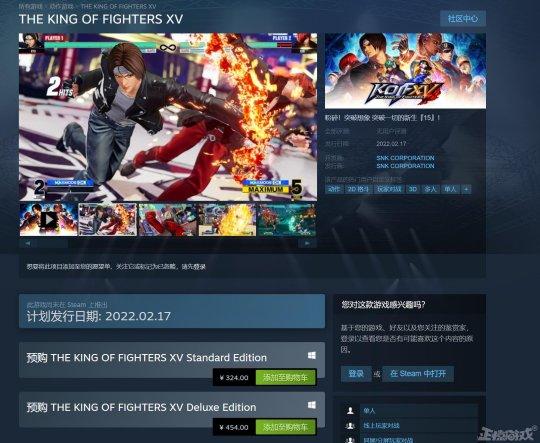
Task: Click the KOF XV header capsule image
Action: [x=405, y=71]
